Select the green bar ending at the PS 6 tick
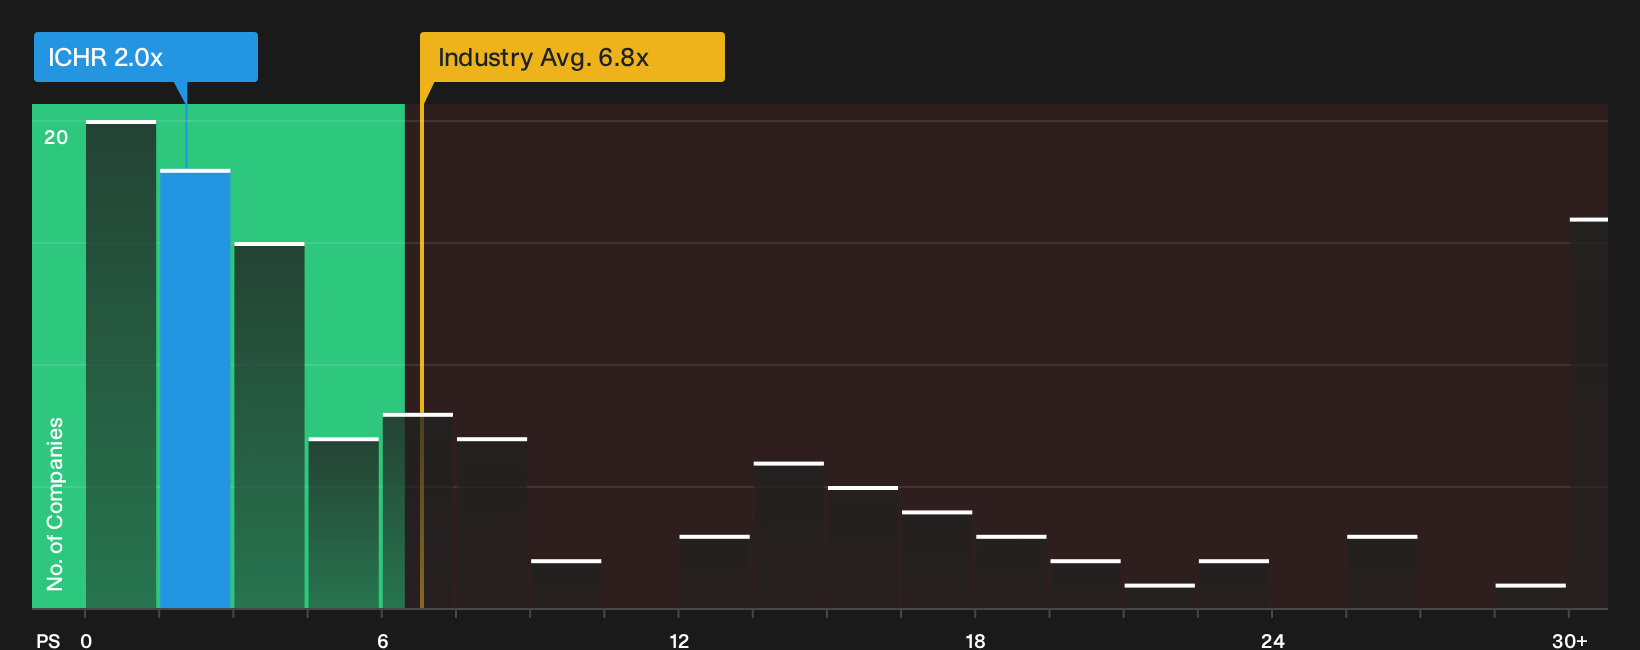Screen dimensions: 1640x650 tap(344, 523)
